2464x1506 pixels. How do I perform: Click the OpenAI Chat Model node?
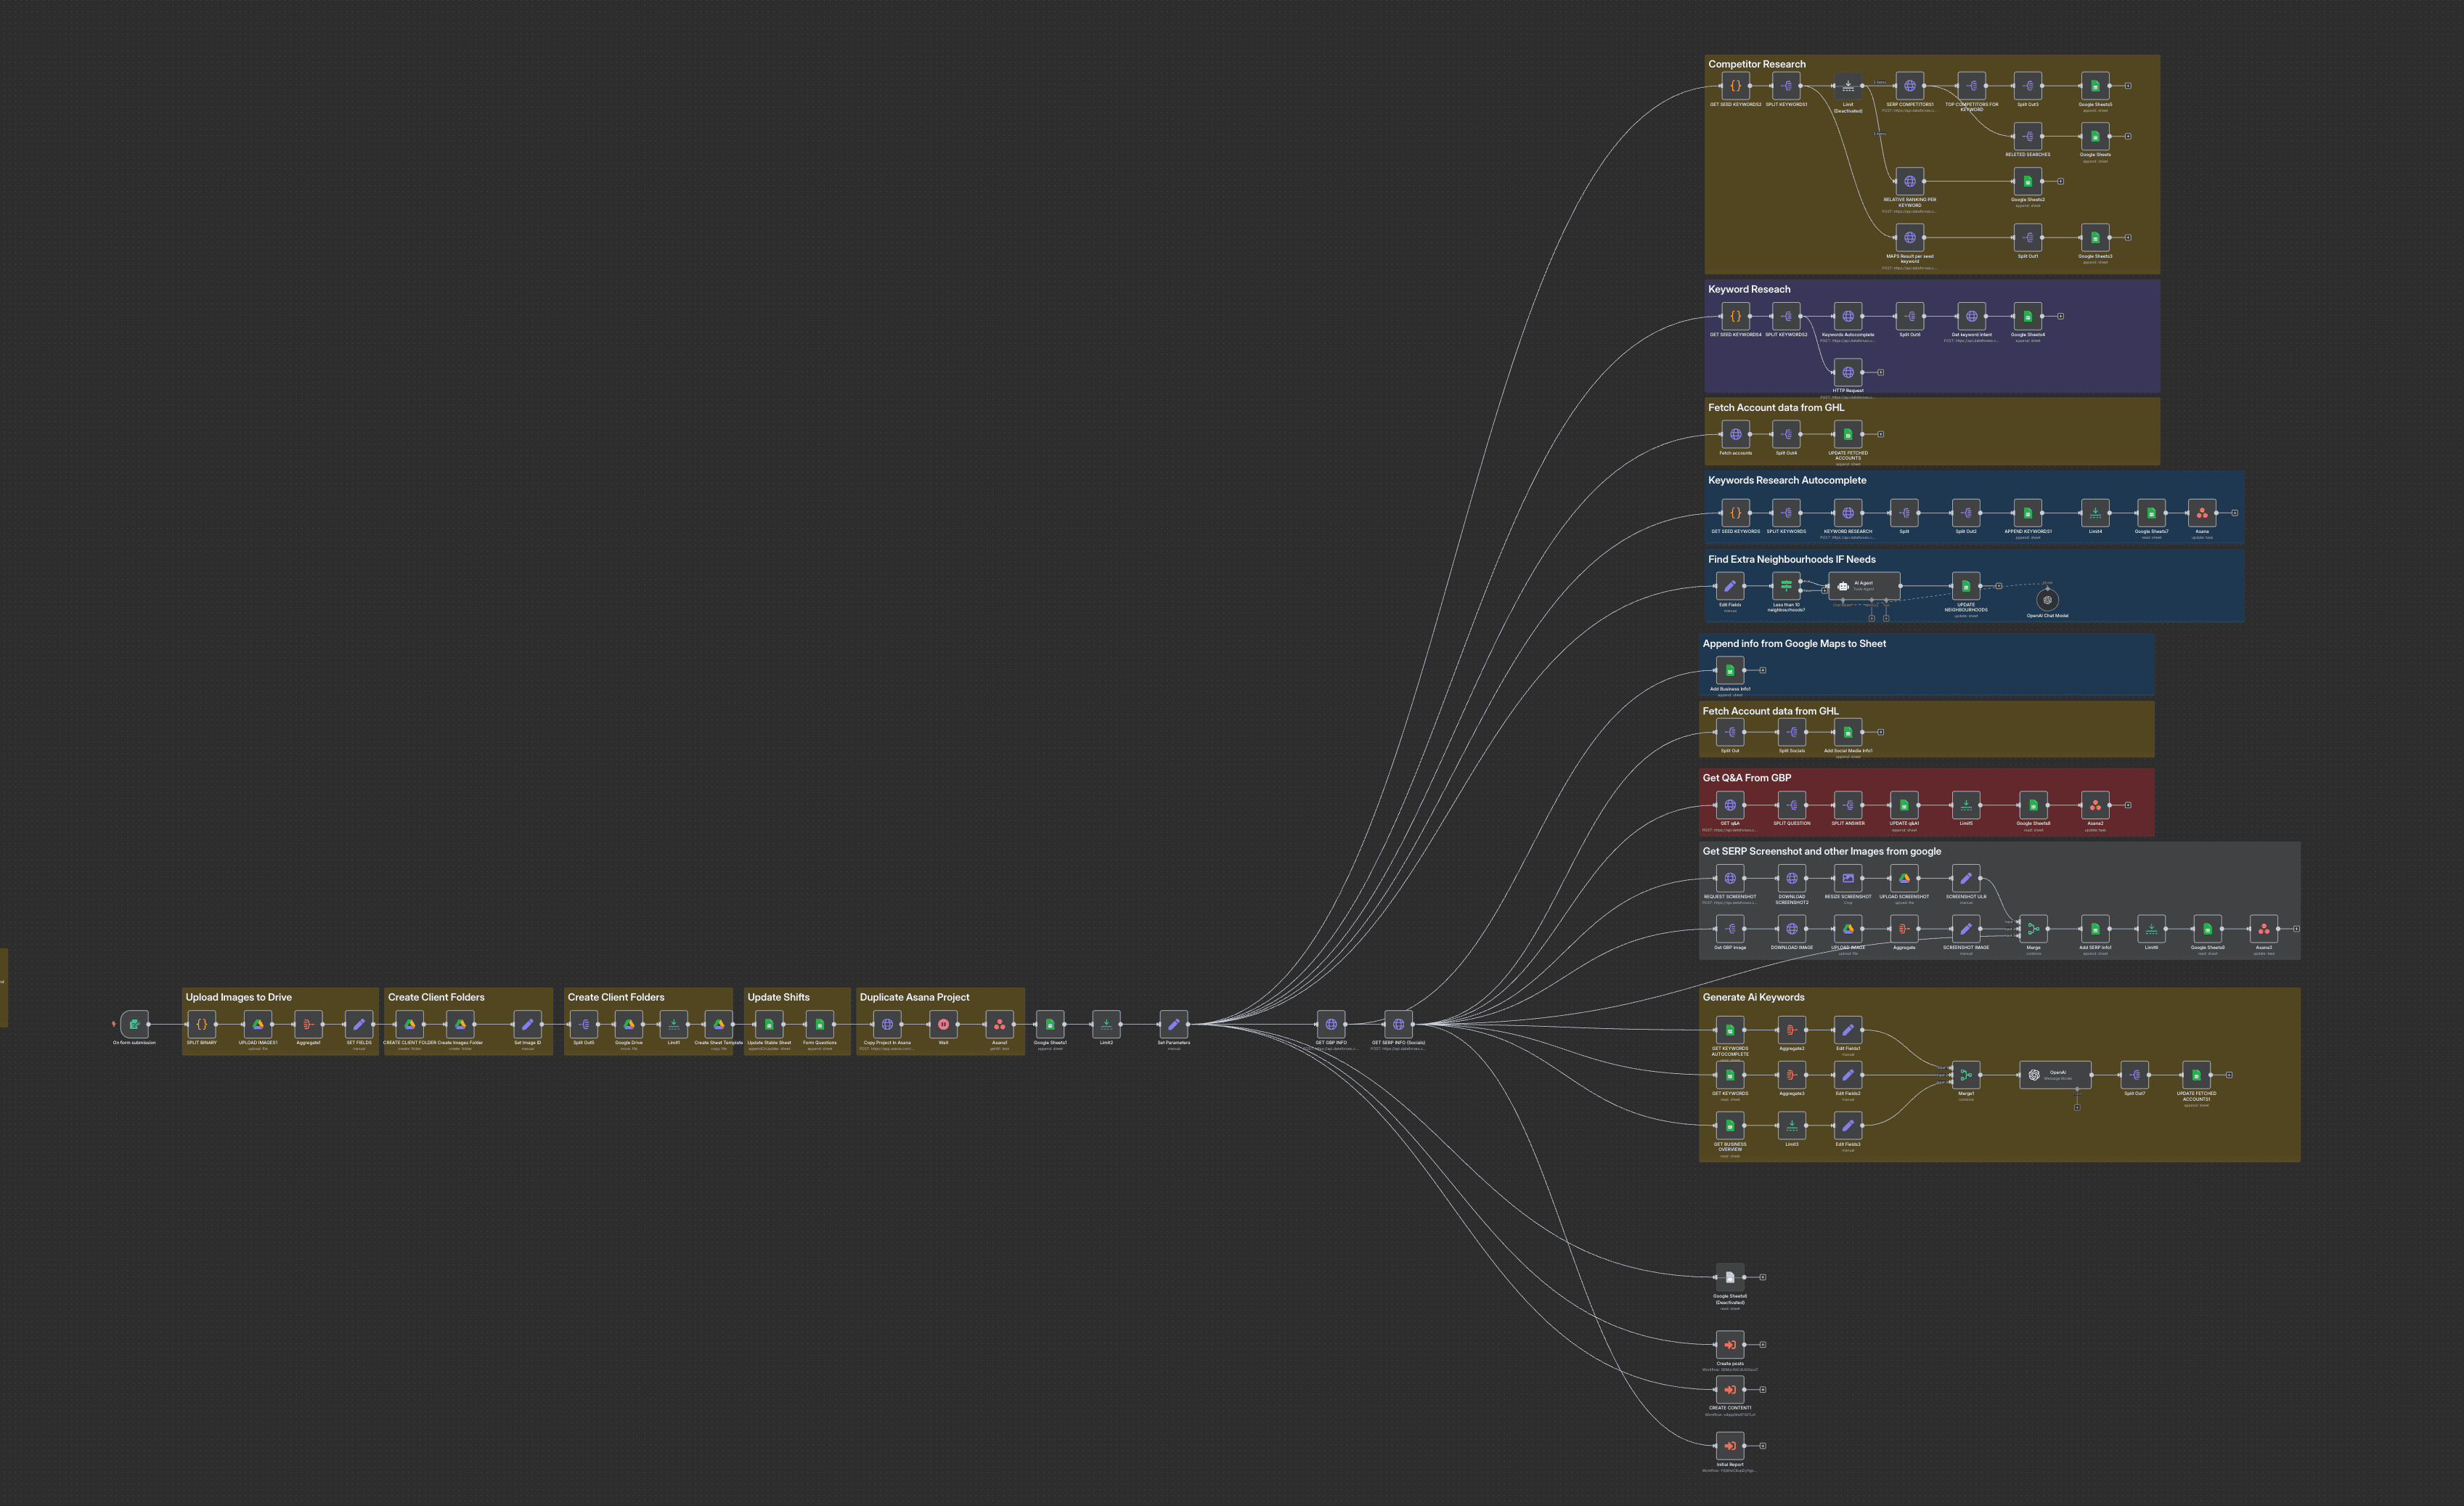(x=2047, y=600)
